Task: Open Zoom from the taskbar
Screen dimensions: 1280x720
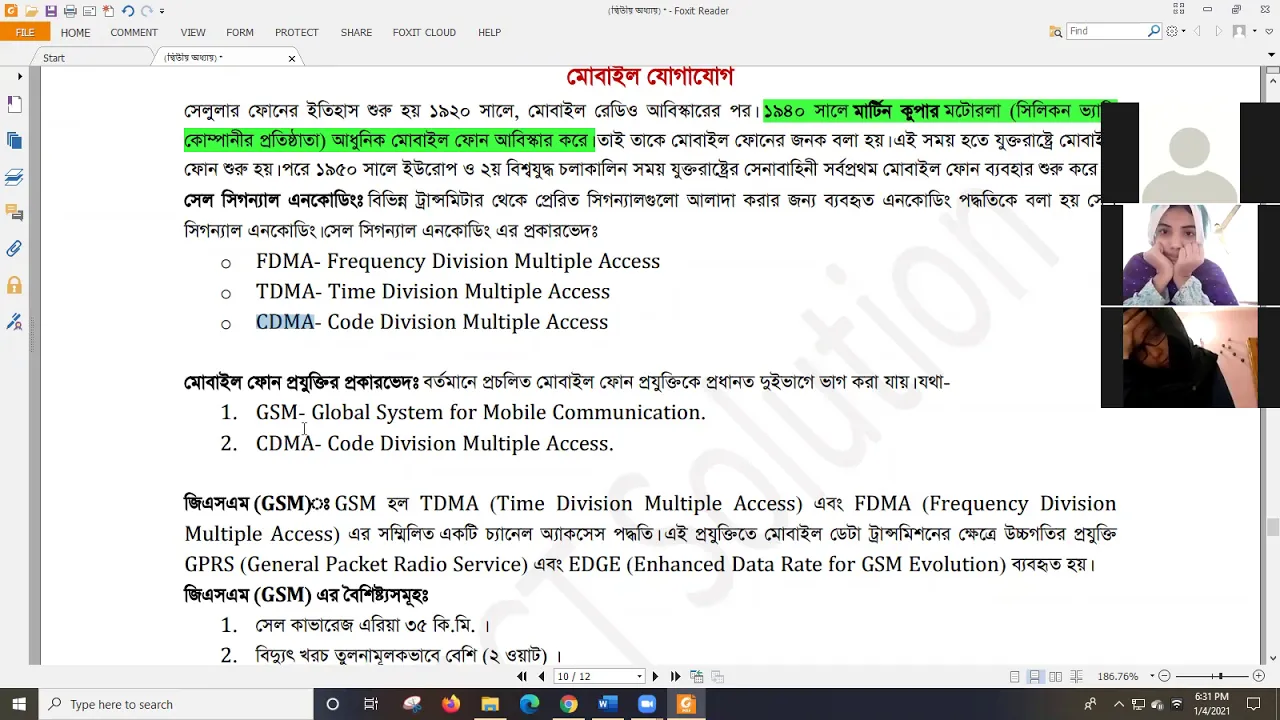Action: [646, 704]
